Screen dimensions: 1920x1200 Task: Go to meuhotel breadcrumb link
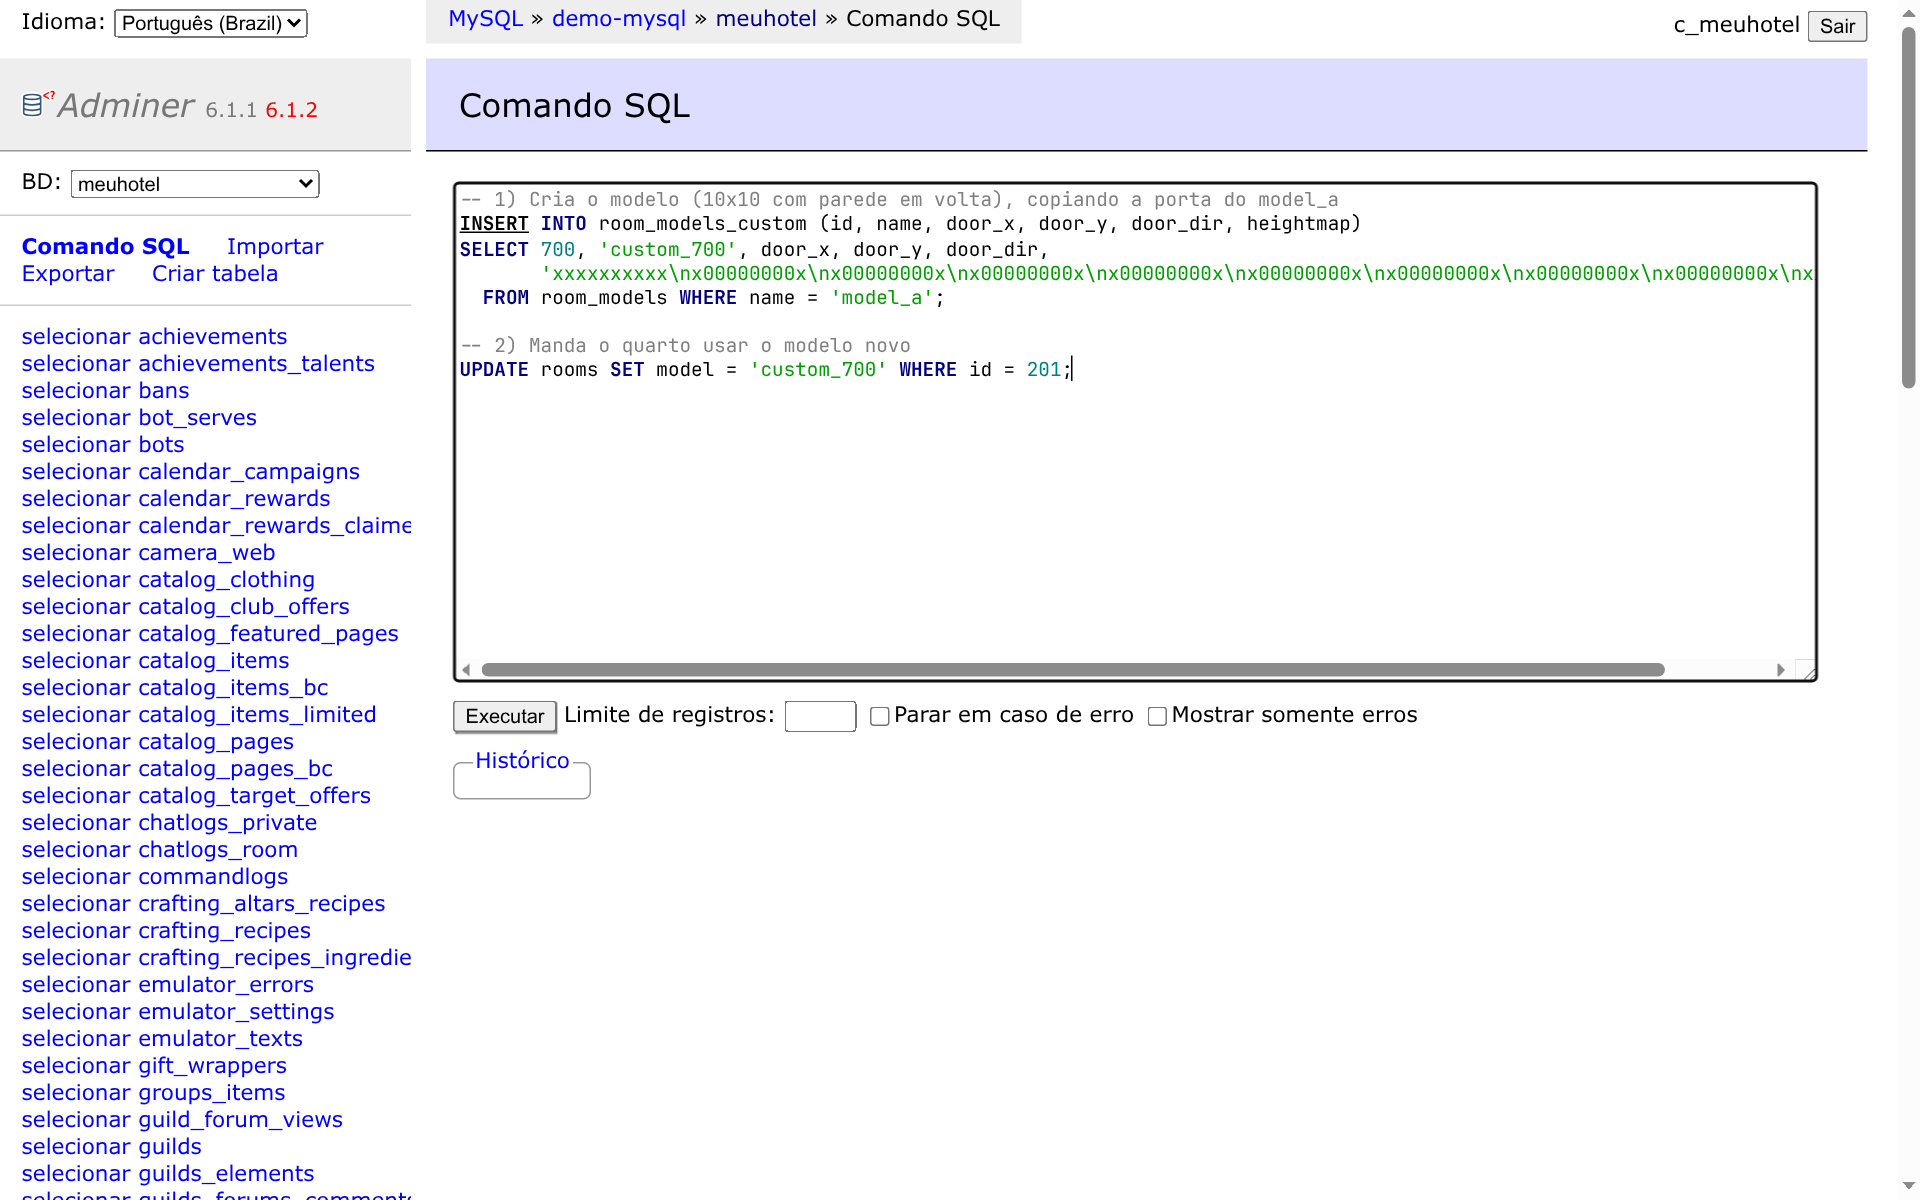point(766,19)
